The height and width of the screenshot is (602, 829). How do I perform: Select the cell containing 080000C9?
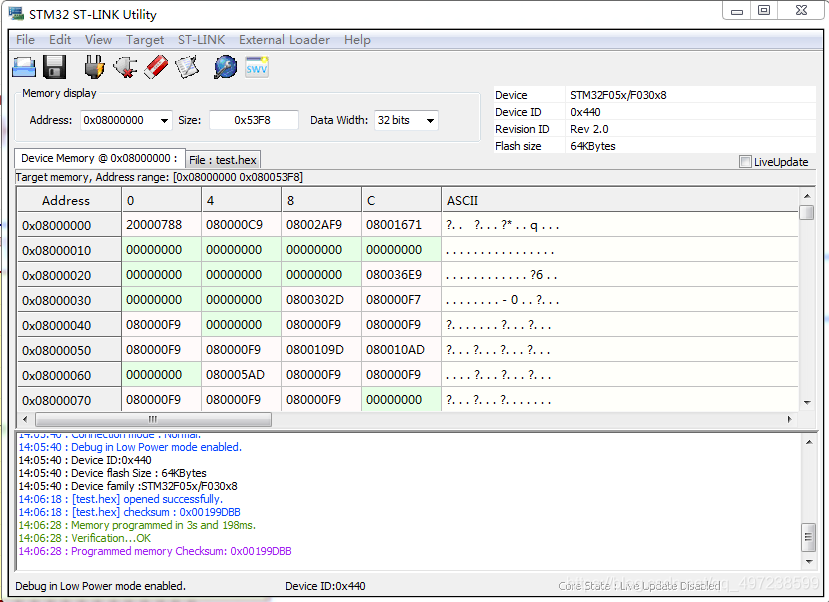pyautogui.click(x=242, y=225)
